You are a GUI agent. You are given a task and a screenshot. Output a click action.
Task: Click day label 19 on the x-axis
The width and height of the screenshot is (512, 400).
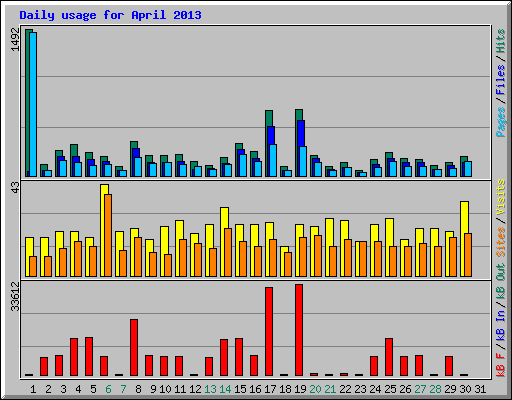[300, 389]
